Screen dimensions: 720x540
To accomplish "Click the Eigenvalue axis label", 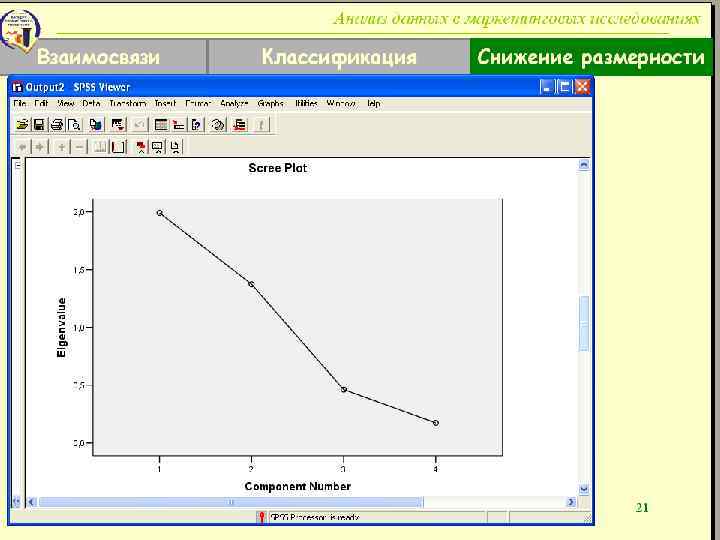I will 61,327.
